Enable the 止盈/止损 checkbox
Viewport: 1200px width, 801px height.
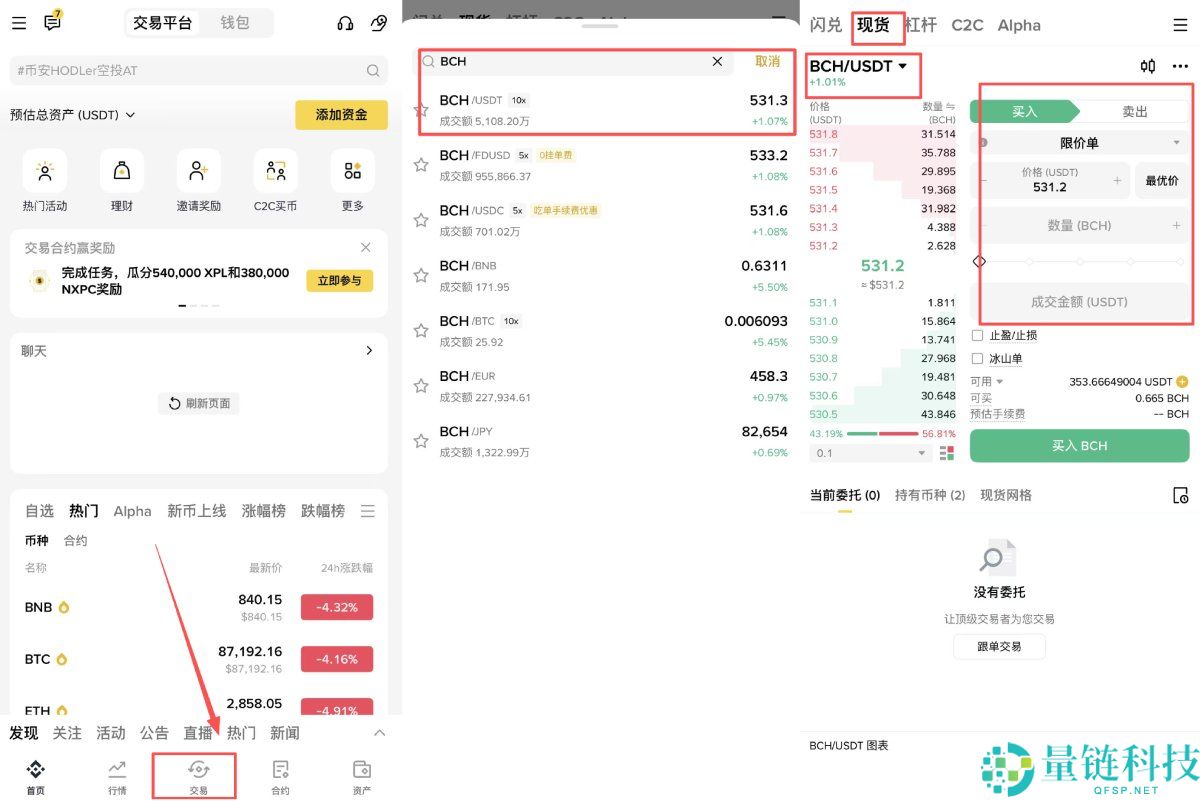tap(977, 335)
